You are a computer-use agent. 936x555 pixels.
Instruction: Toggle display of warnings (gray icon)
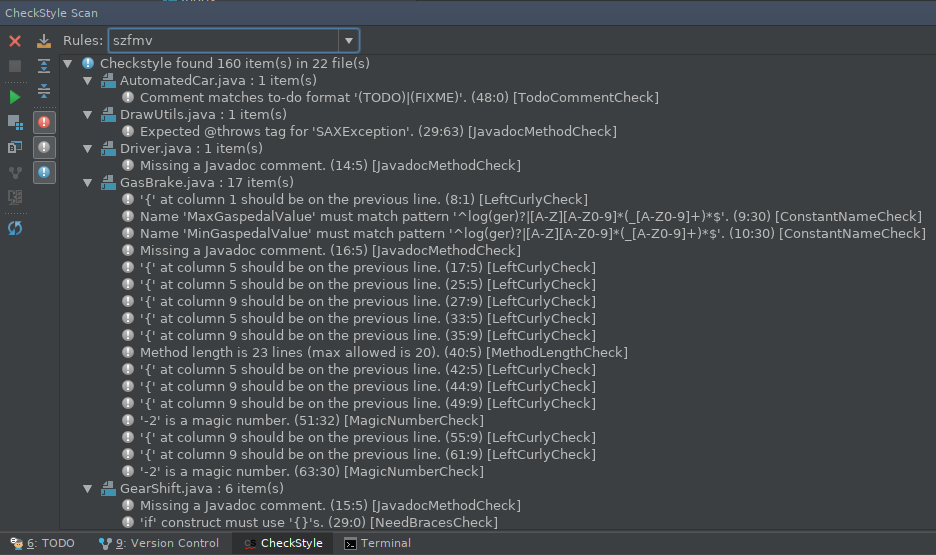coord(45,147)
